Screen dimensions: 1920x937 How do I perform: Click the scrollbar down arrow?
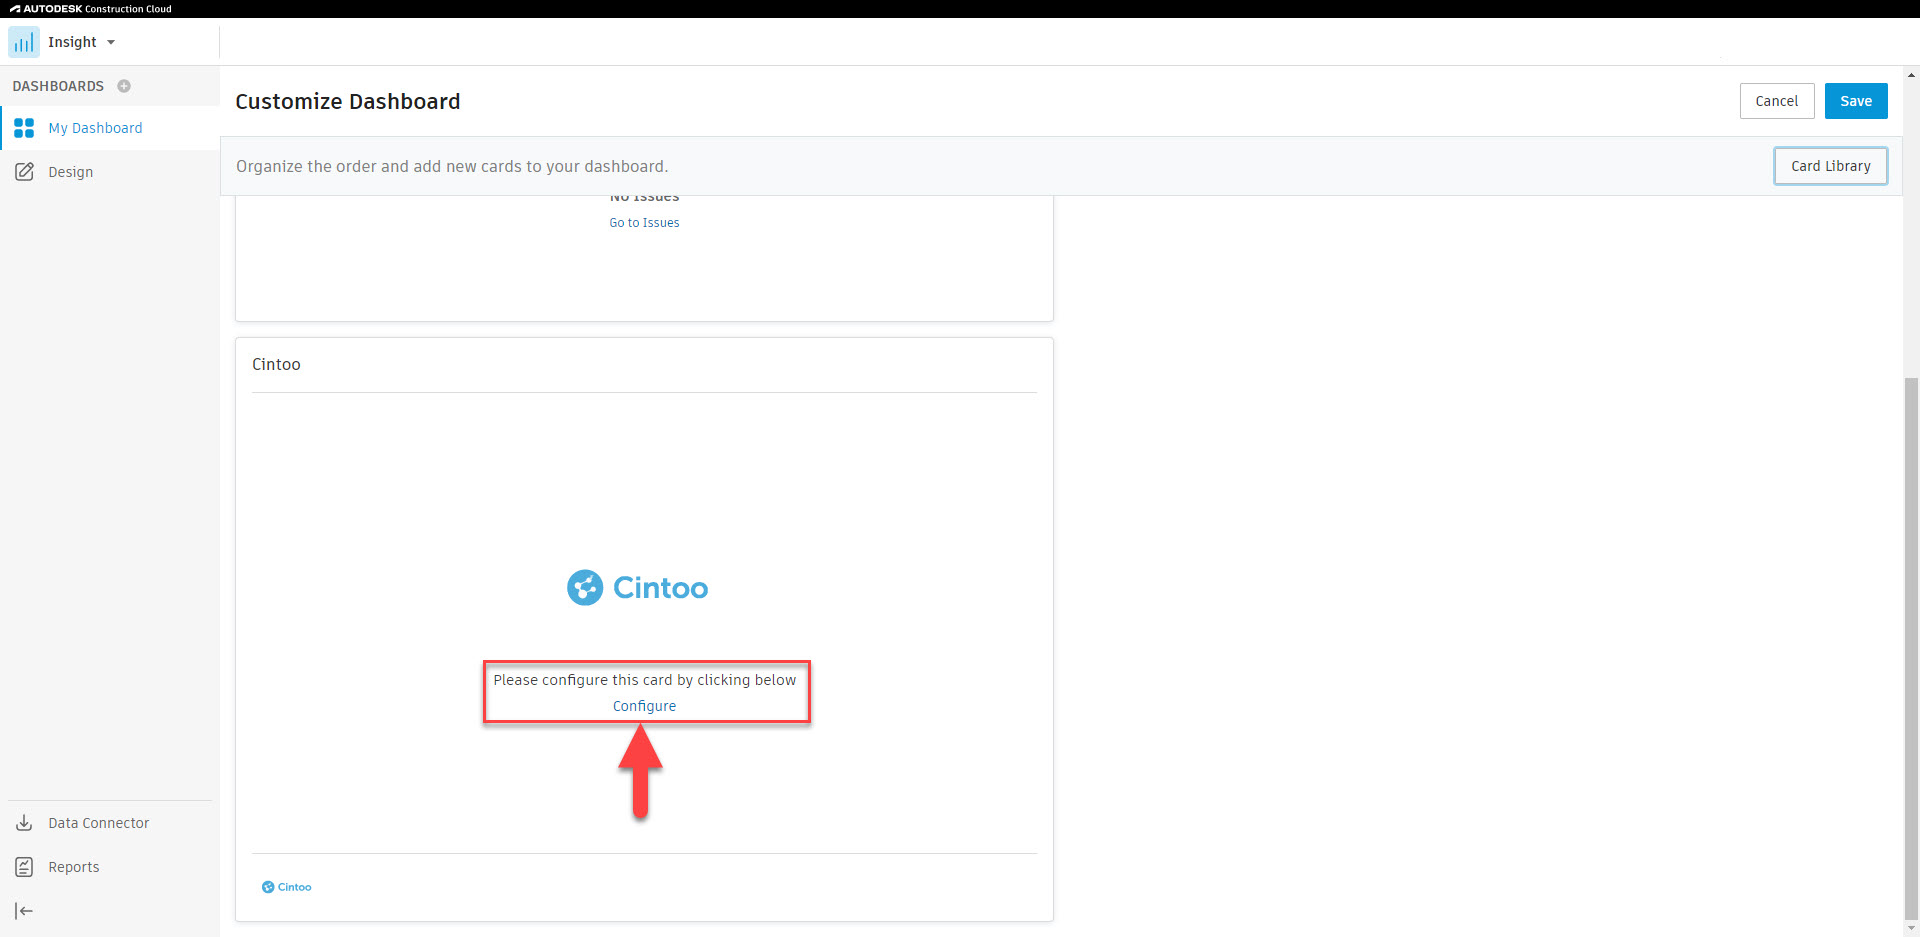pyautogui.click(x=1912, y=929)
